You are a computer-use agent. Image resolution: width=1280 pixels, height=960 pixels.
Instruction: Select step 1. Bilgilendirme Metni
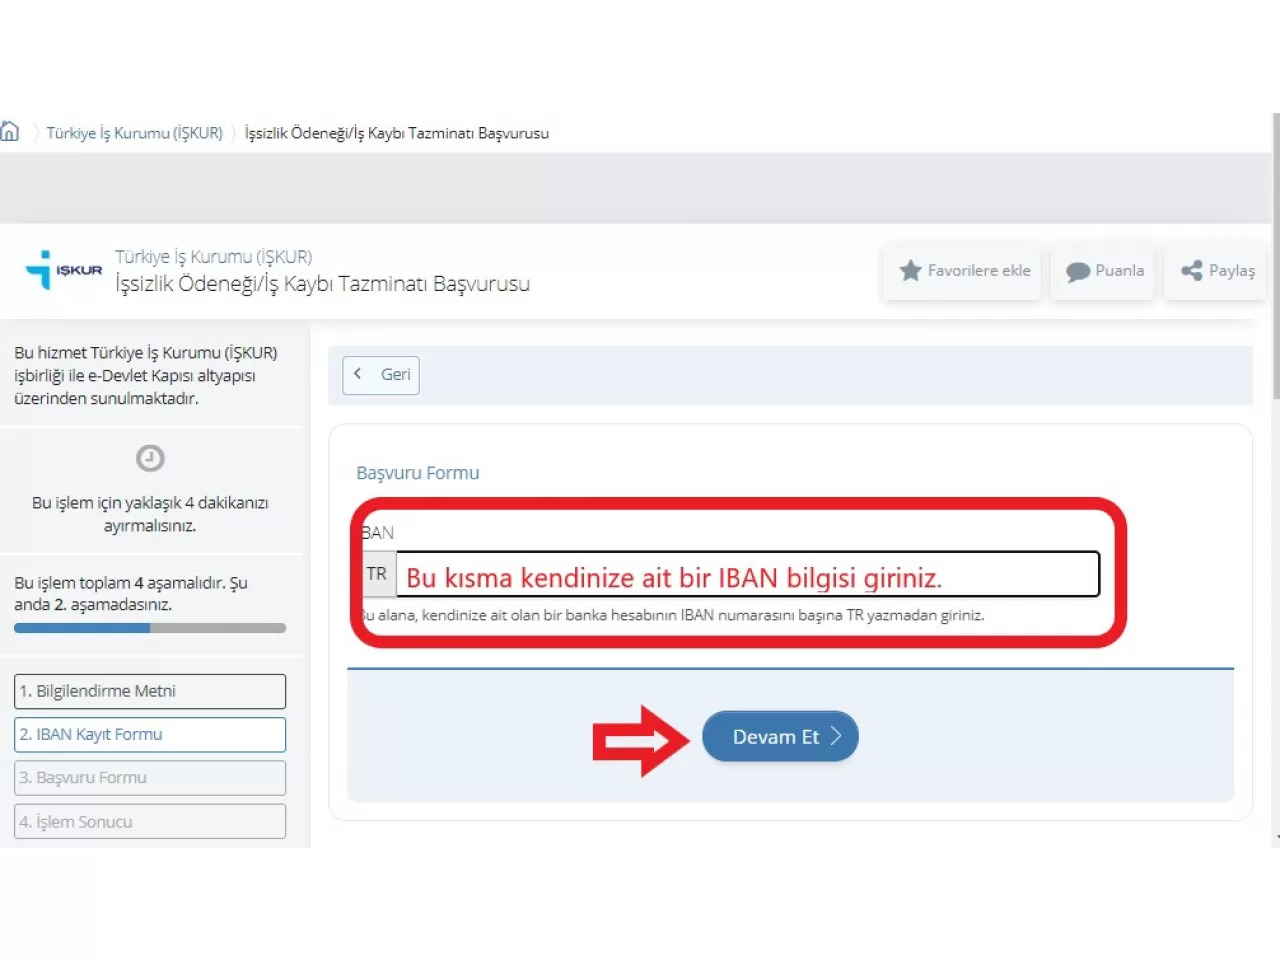(150, 691)
